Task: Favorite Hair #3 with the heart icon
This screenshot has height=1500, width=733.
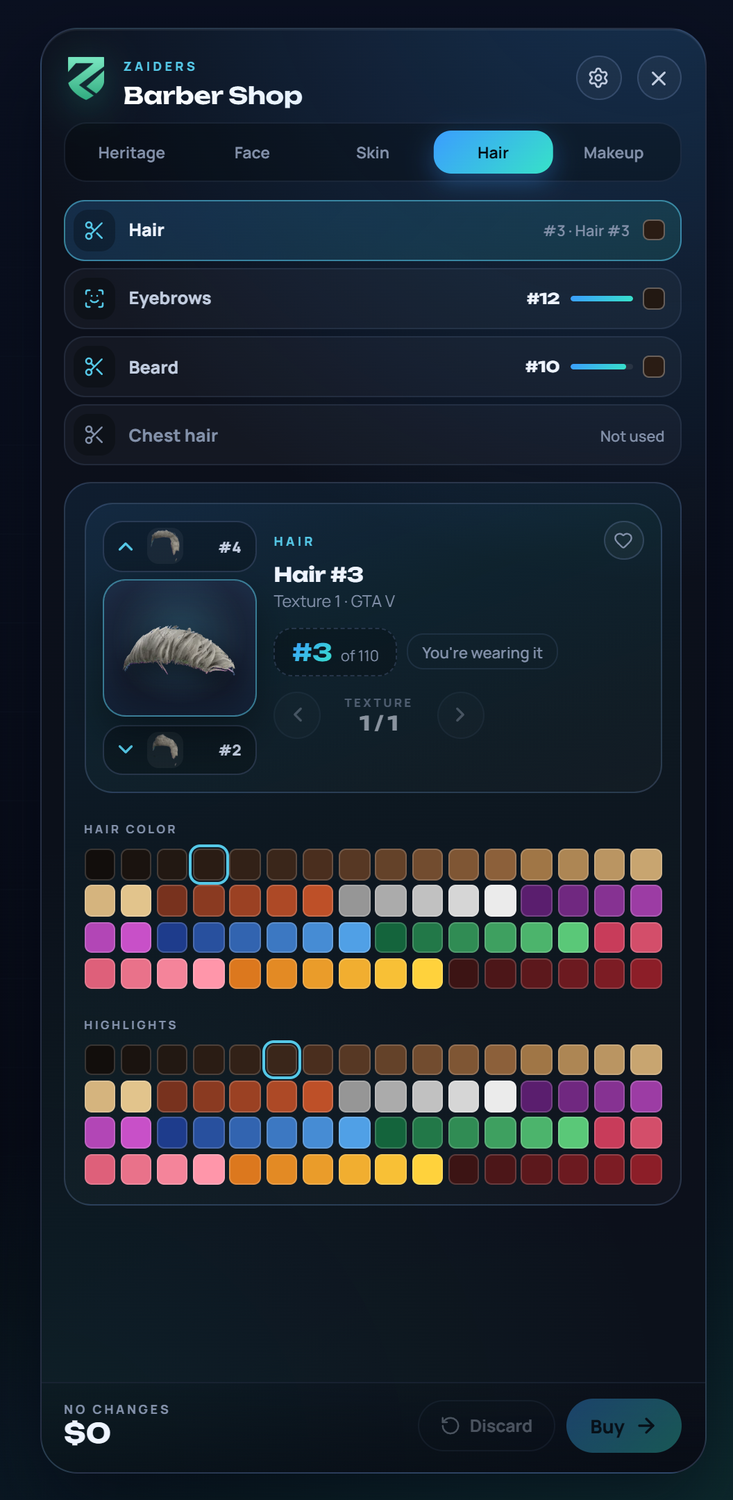Action: 623,541
